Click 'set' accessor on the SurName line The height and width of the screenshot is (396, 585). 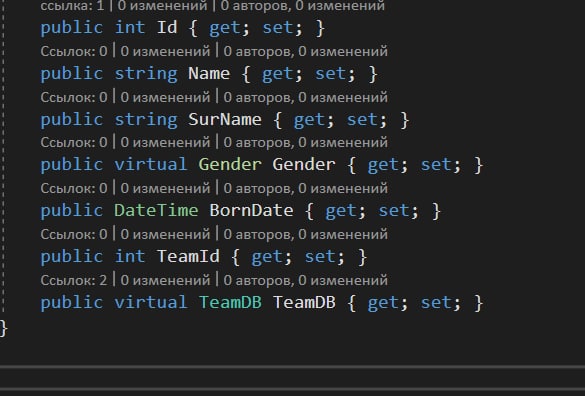click(x=362, y=119)
